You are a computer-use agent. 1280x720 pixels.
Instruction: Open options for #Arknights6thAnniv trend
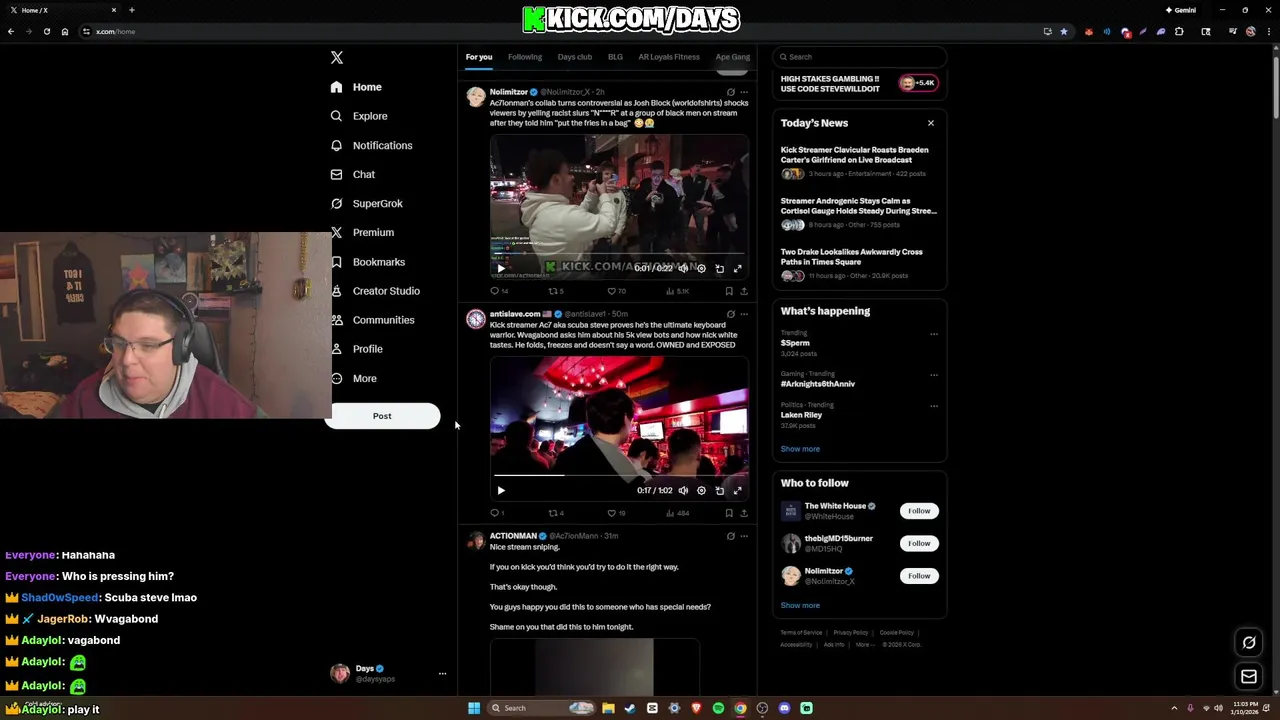[x=934, y=375]
